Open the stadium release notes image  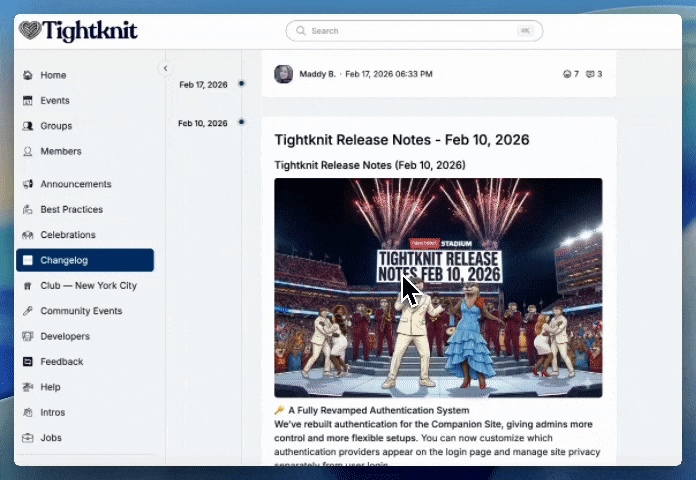[438, 288]
